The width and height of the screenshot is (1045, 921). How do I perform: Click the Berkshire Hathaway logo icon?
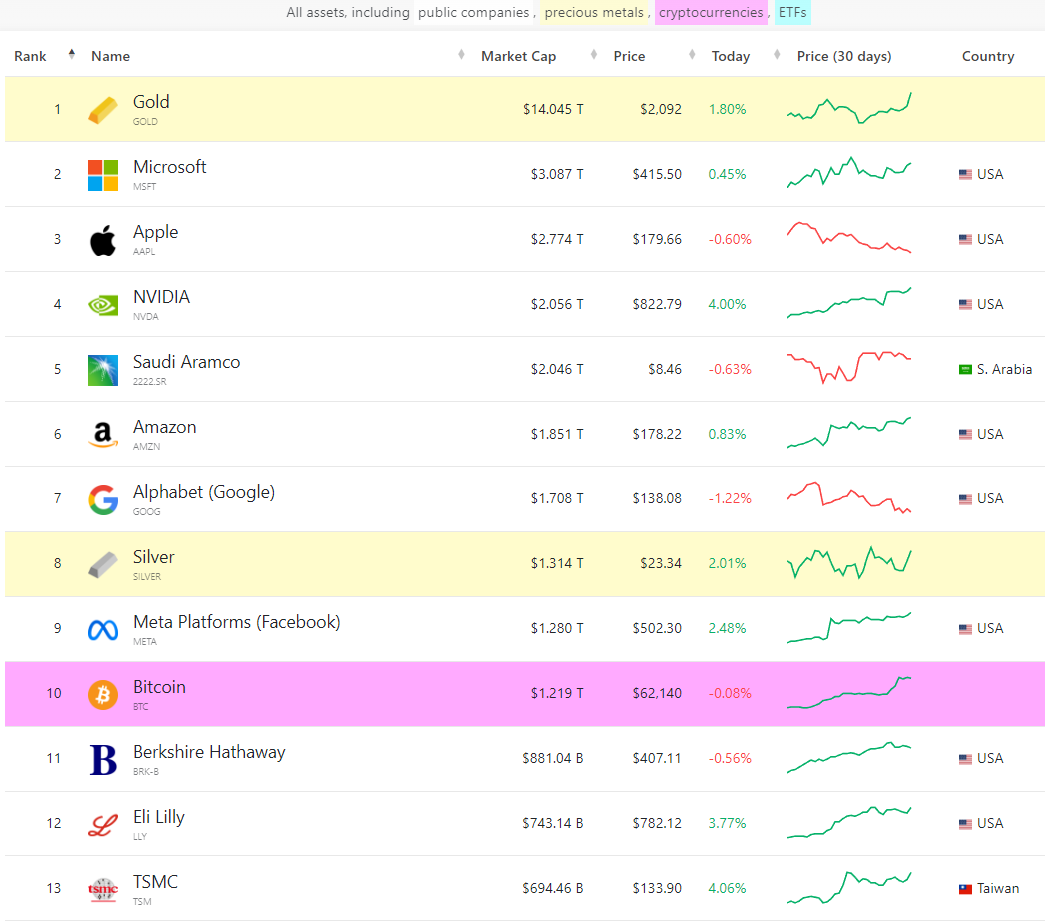click(x=103, y=760)
